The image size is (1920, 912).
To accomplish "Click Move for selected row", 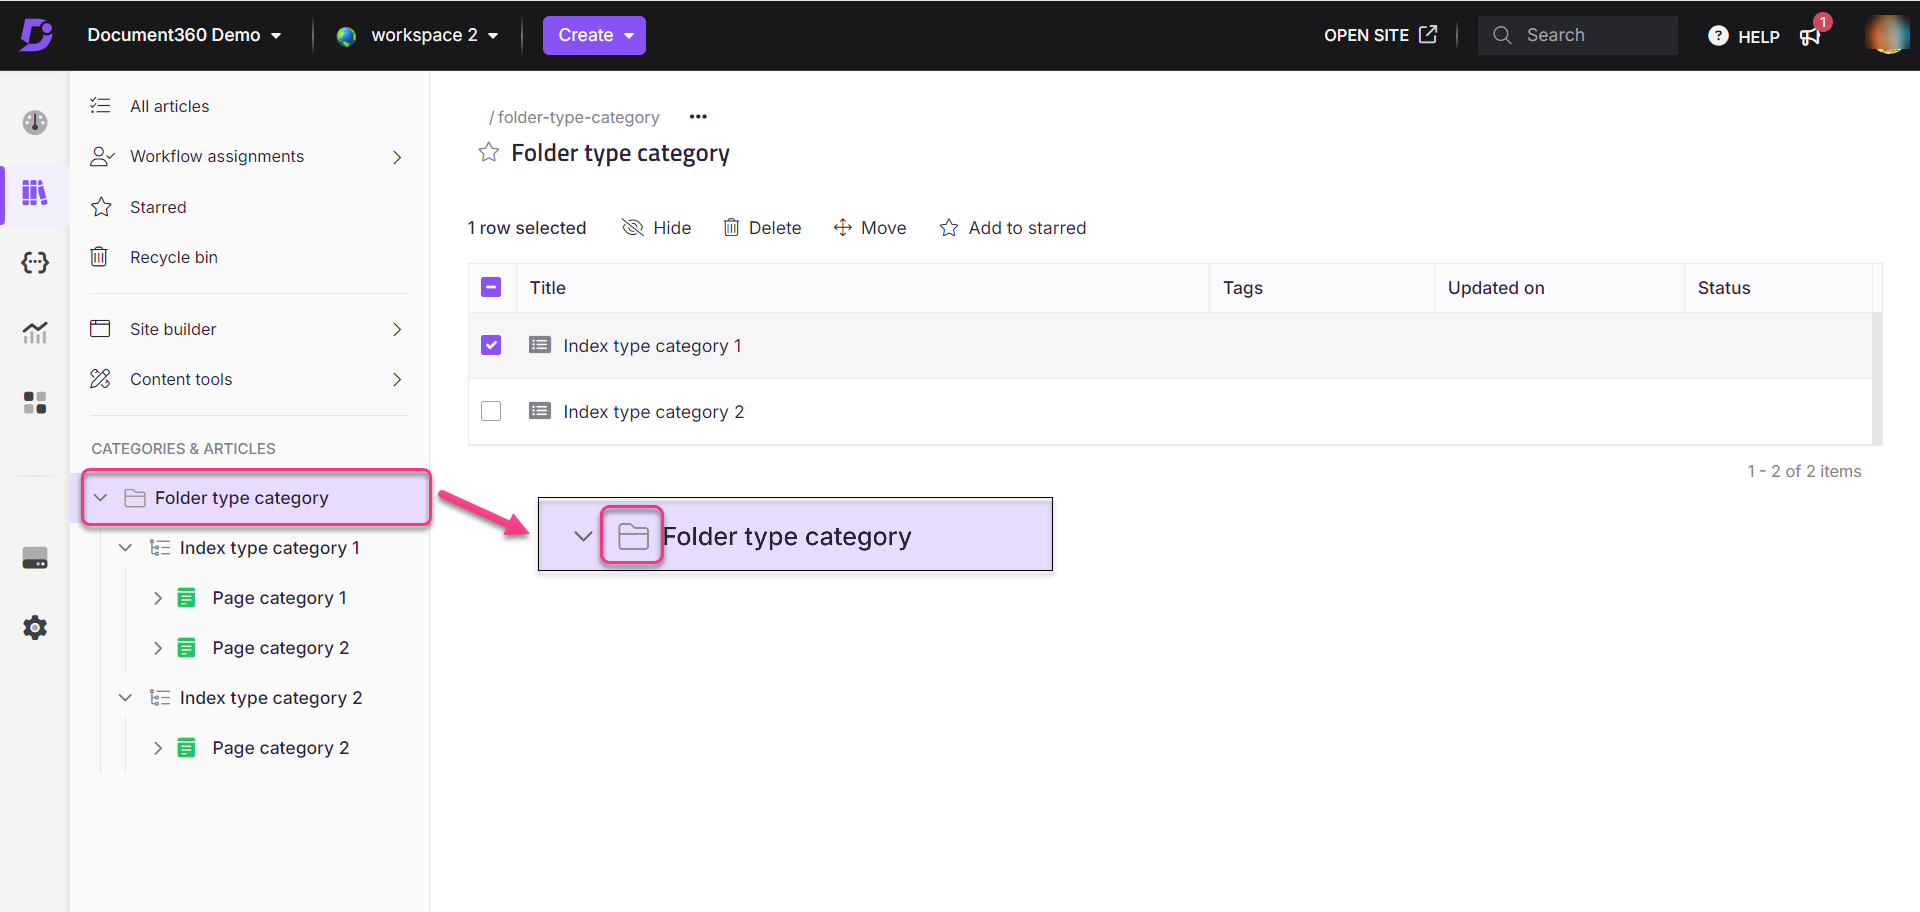I will pos(870,228).
